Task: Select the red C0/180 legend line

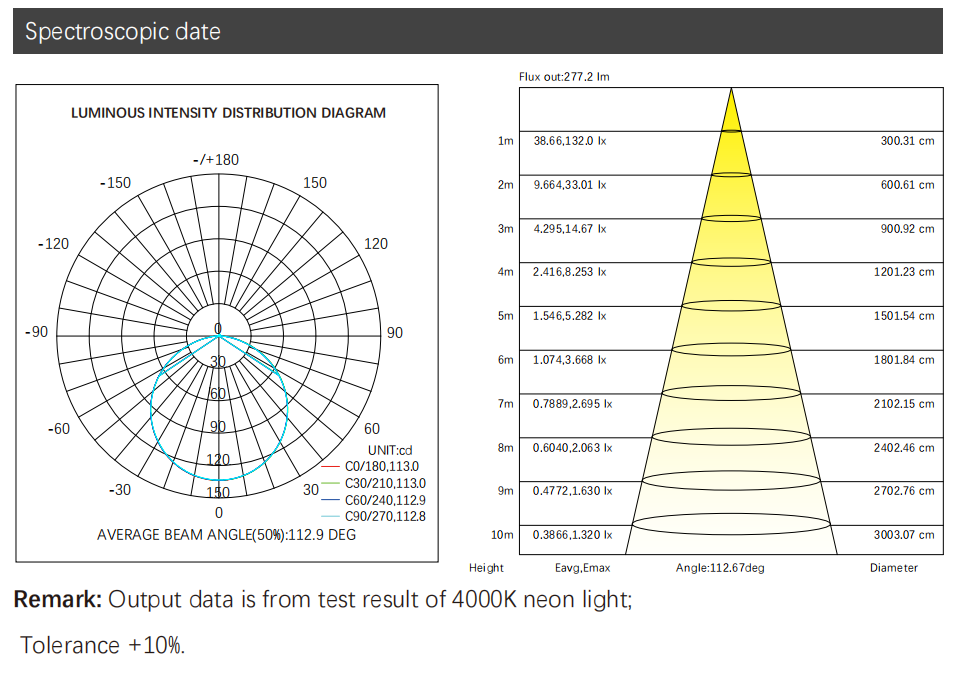Action: click(x=331, y=466)
